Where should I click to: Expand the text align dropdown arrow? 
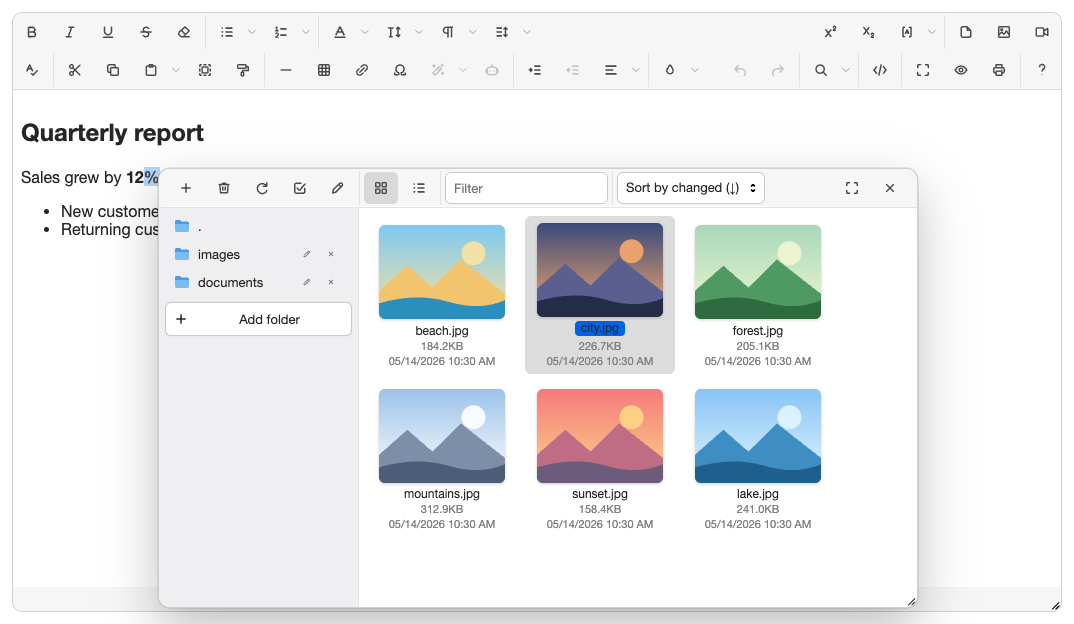point(636,70)
